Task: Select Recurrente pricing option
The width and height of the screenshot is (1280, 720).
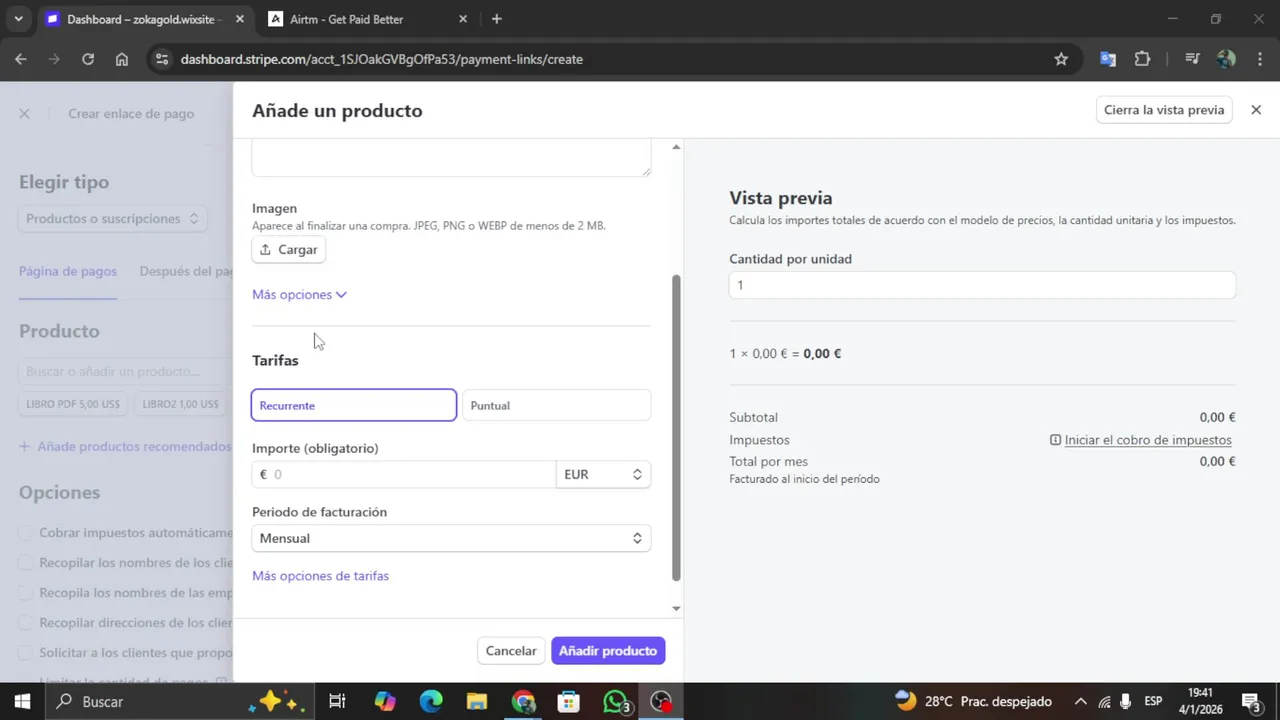Action: click(354, 405)
